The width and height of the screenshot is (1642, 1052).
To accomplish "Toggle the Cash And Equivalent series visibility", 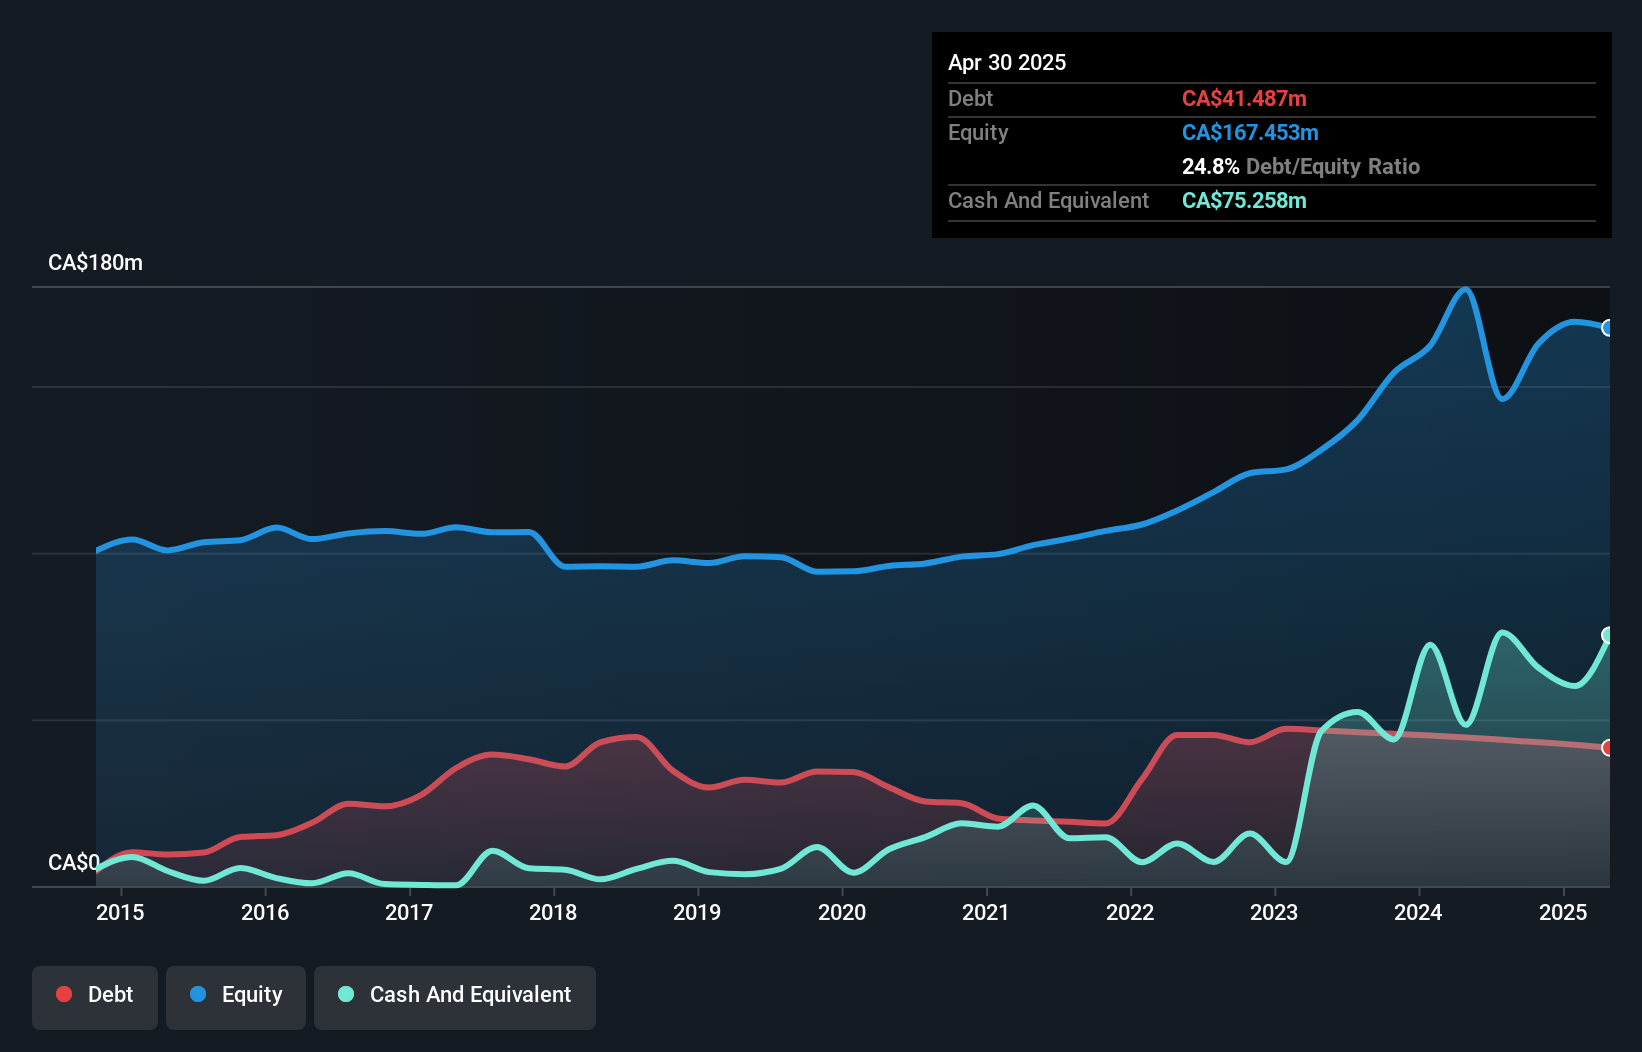I will pyautogui.click(x=455, y=996).
